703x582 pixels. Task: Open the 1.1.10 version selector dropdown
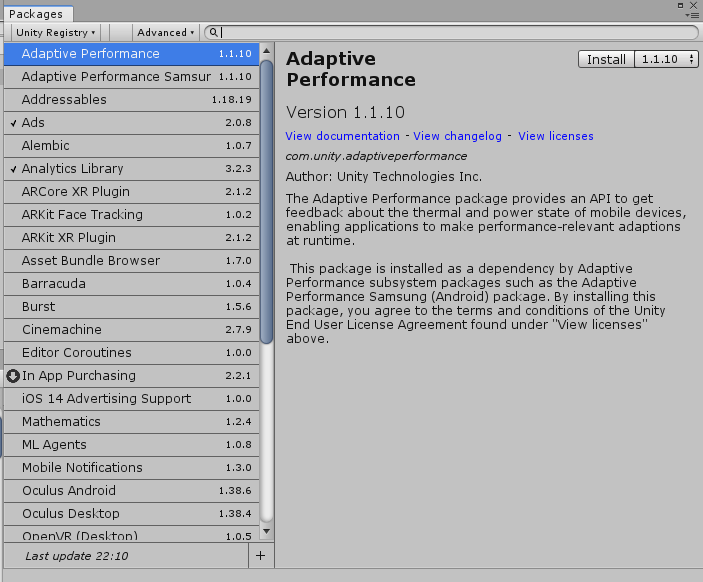(x=666, y=59)
